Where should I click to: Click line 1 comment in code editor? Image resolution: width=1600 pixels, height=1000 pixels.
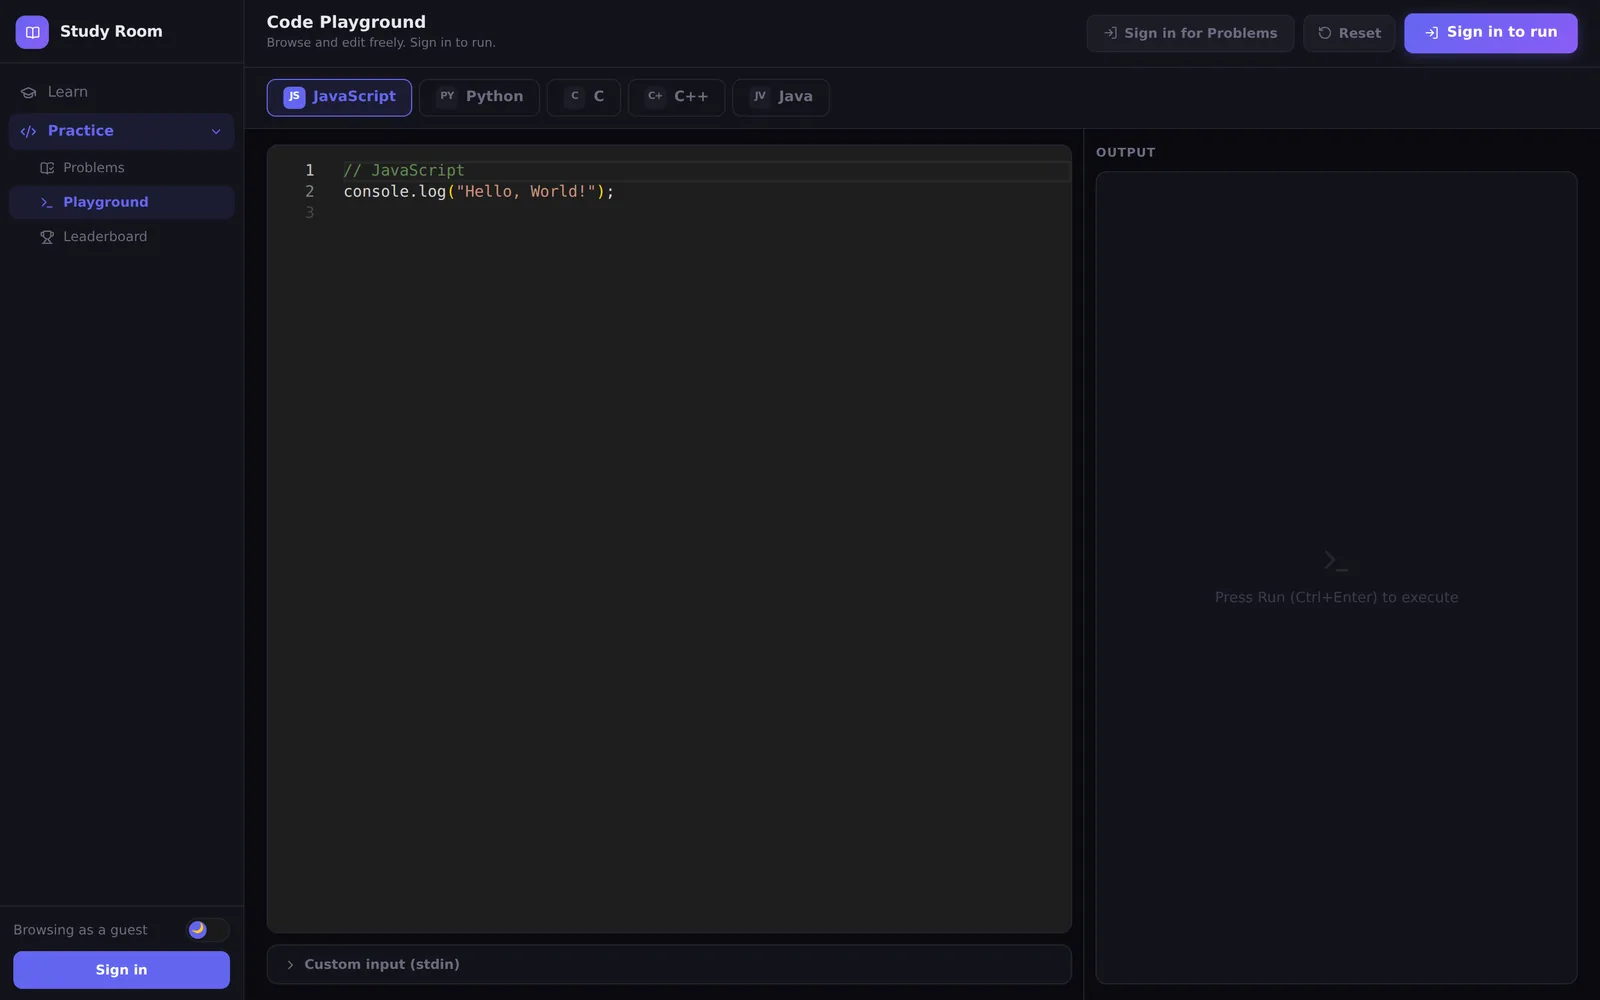click(x=404, y=171)
